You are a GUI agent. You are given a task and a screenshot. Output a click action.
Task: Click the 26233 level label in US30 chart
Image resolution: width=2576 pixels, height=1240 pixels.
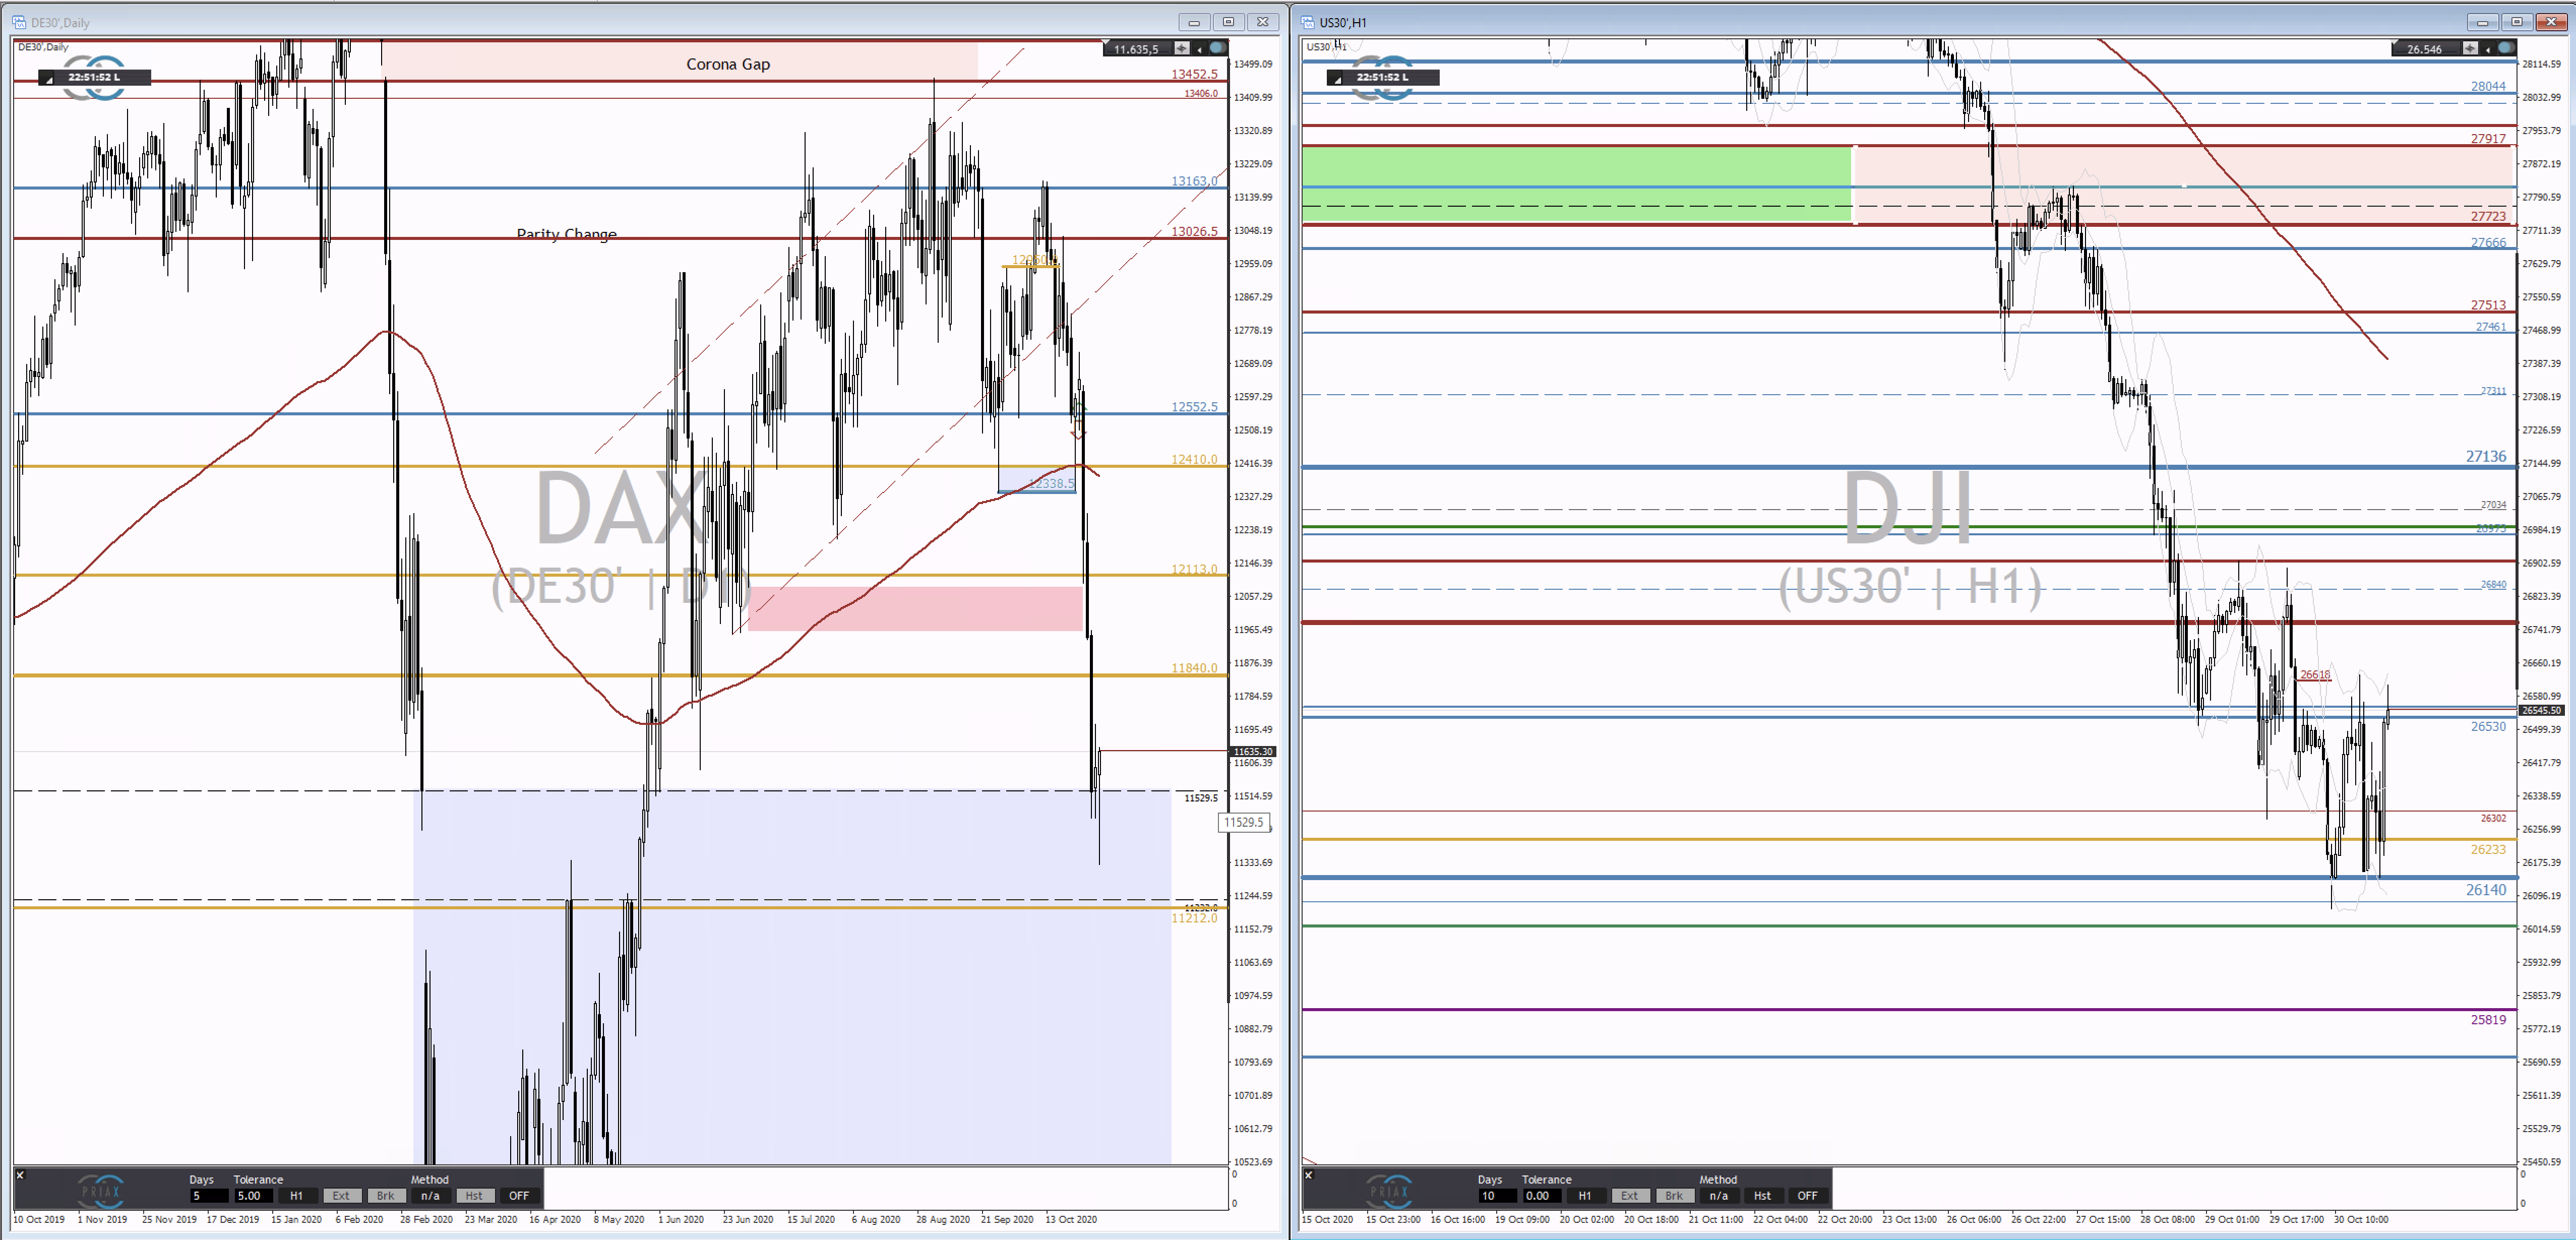point(2488,849)
